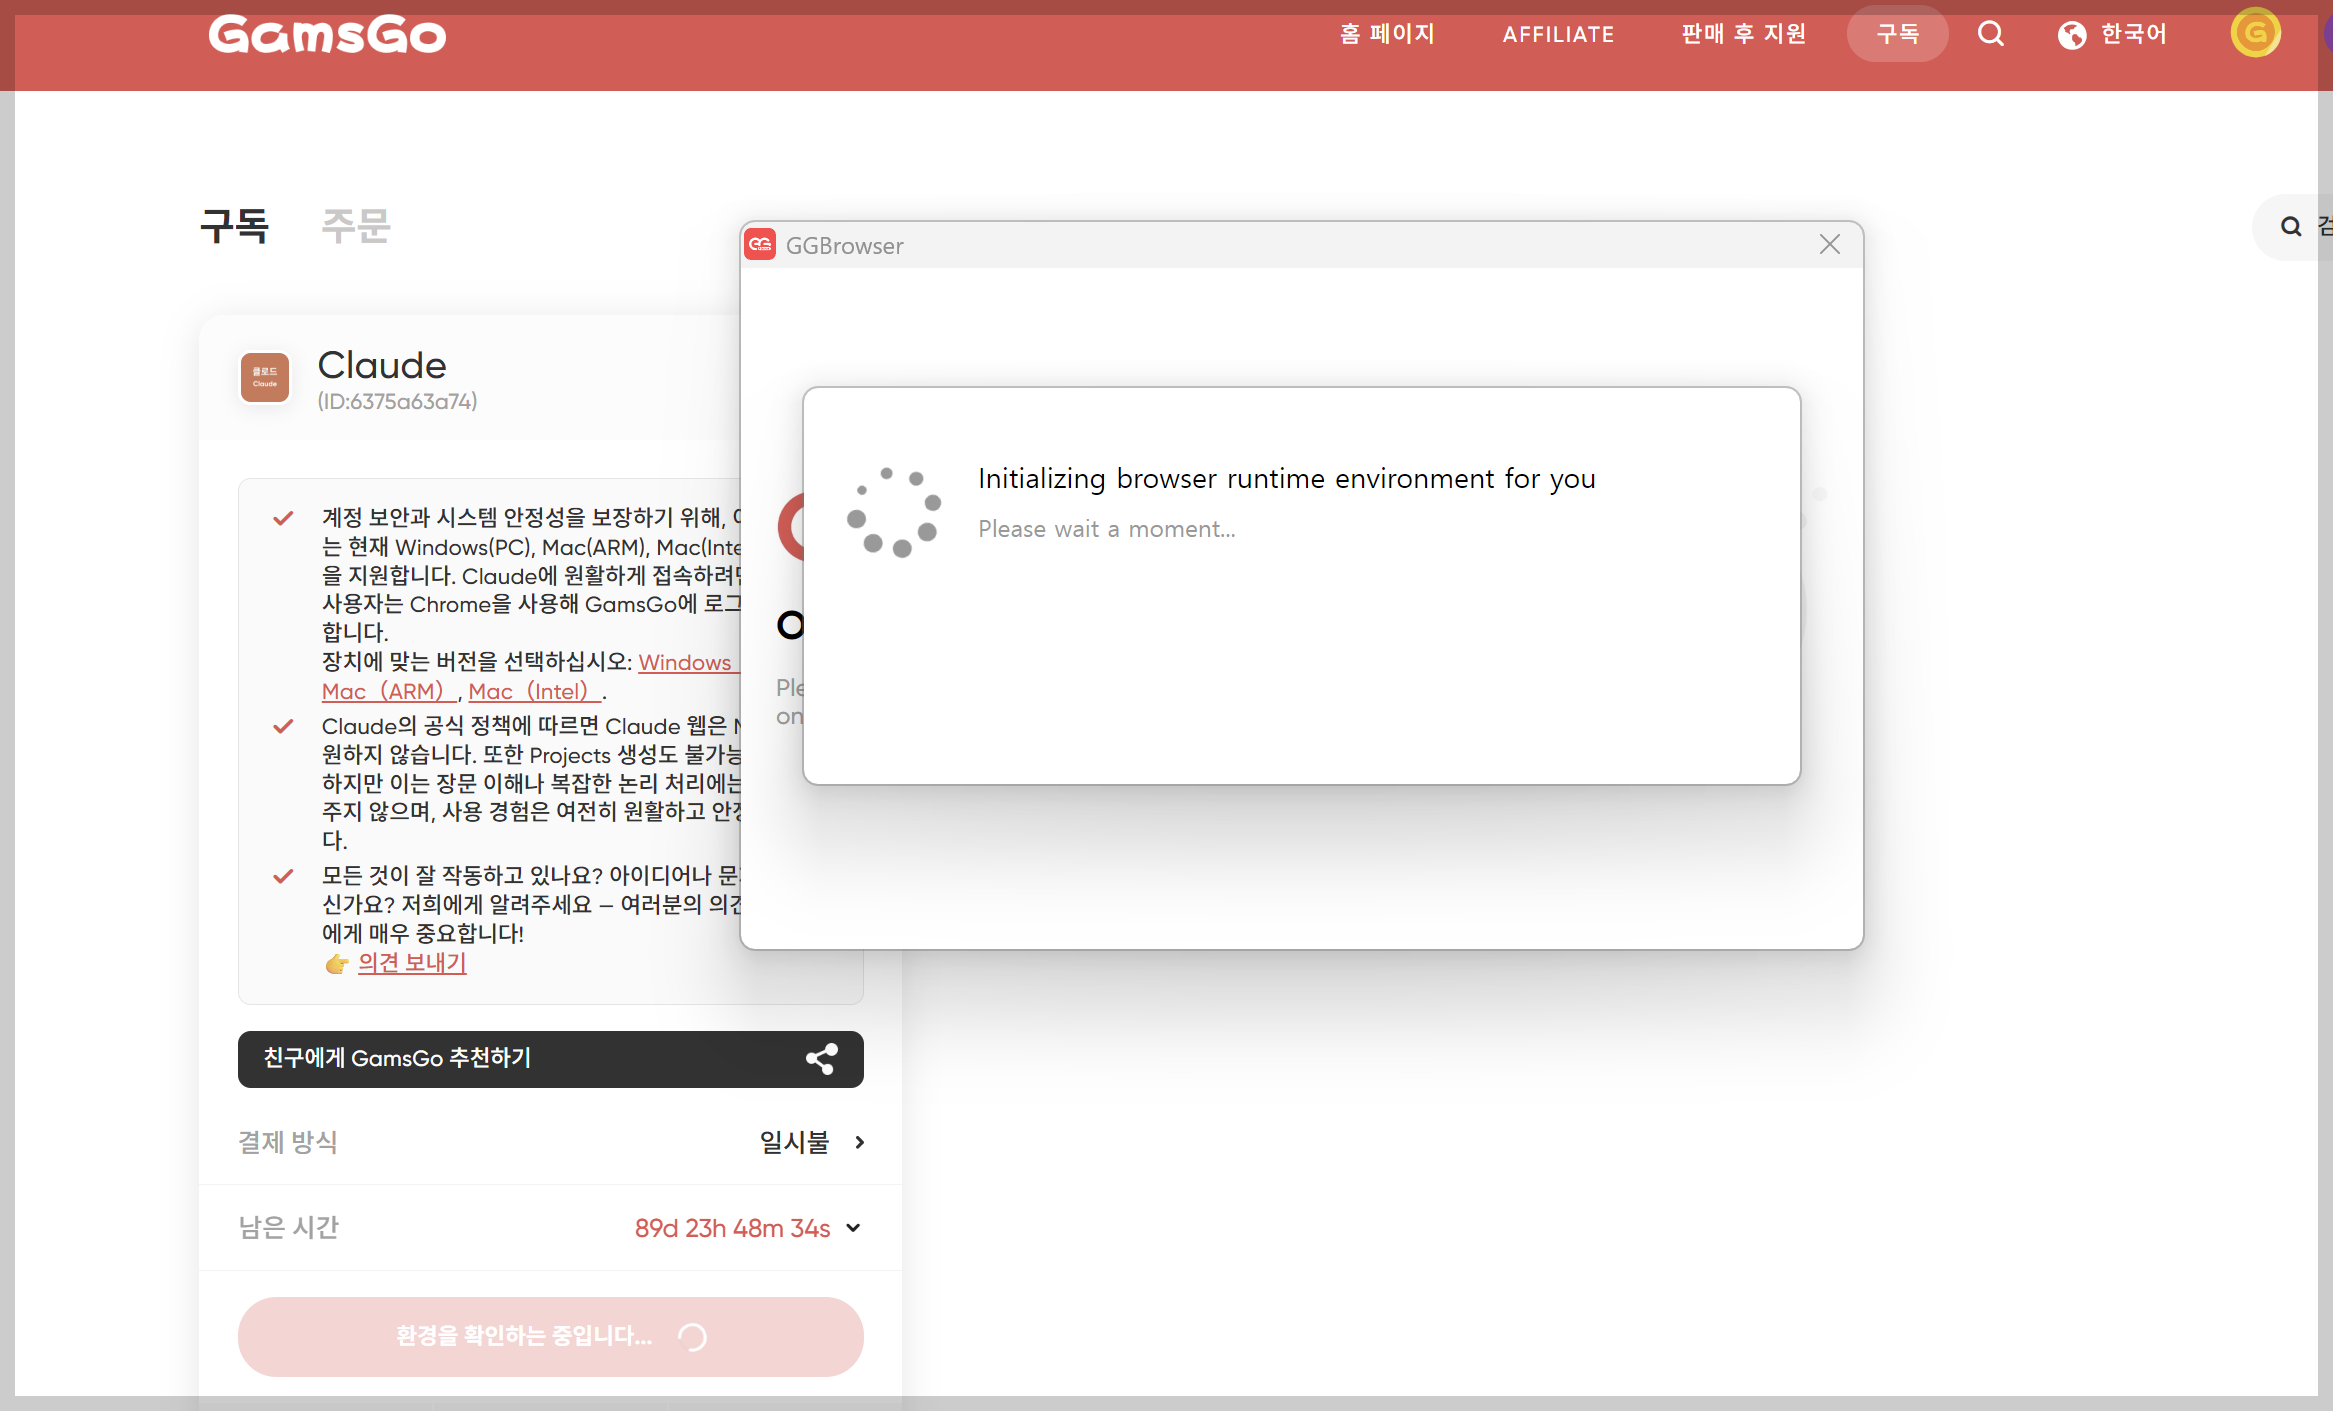Click the share icon on the recommend banner
Viewport: 2333px width, 1411px height.
click(x=821, y=1059)
